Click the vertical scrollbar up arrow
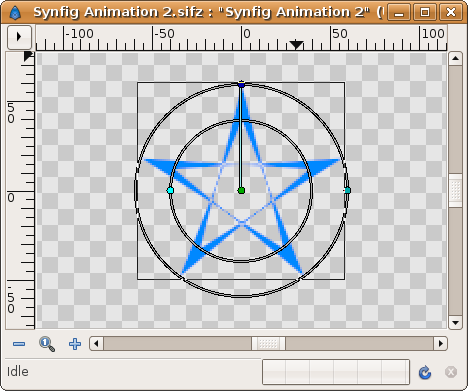Screen dimensions: 468x391 pos(455,59)
